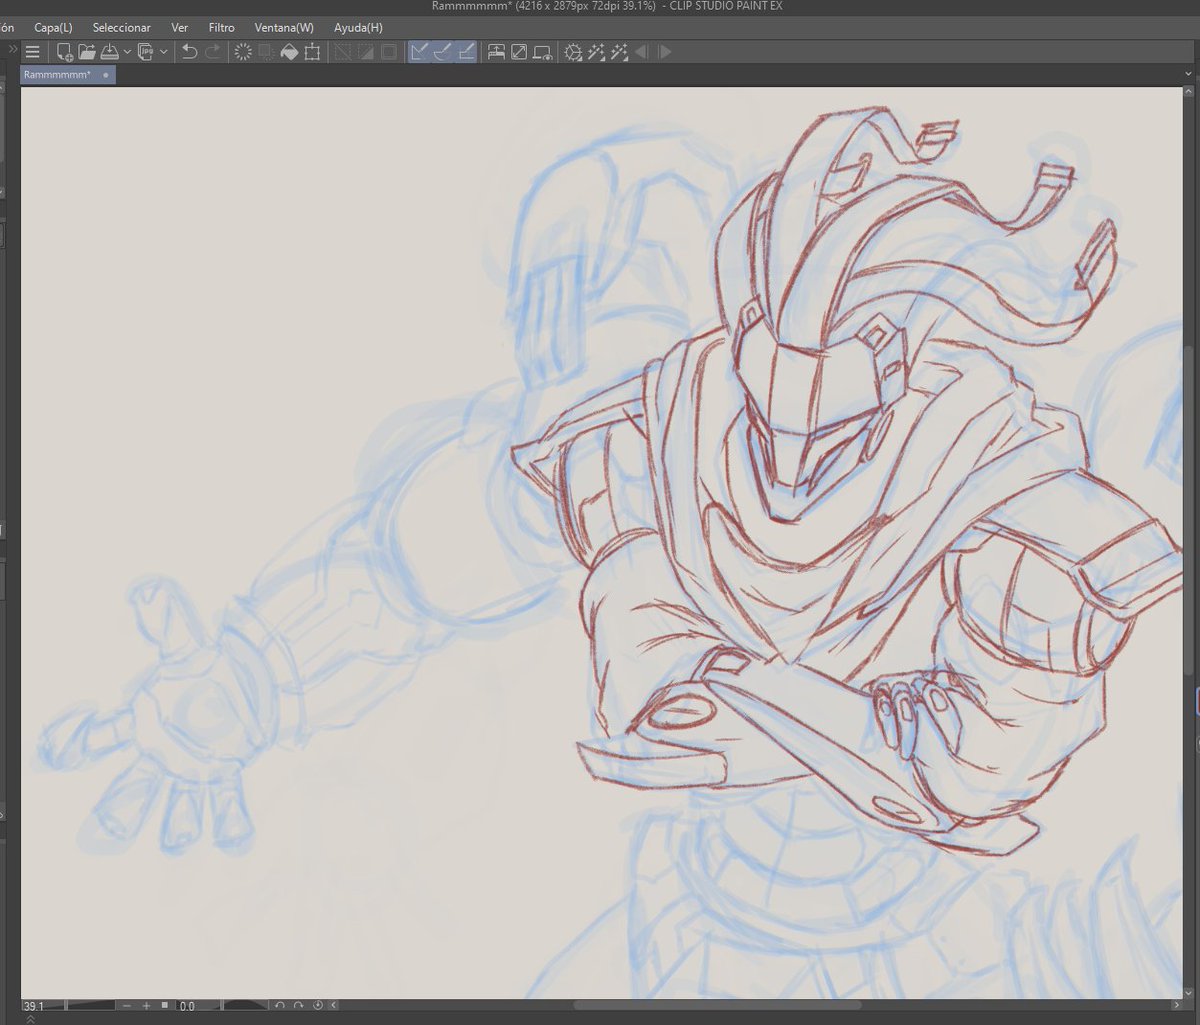
Task: Click the horizontal scrollbar thumb
Action: click(x=717, y=1005)
